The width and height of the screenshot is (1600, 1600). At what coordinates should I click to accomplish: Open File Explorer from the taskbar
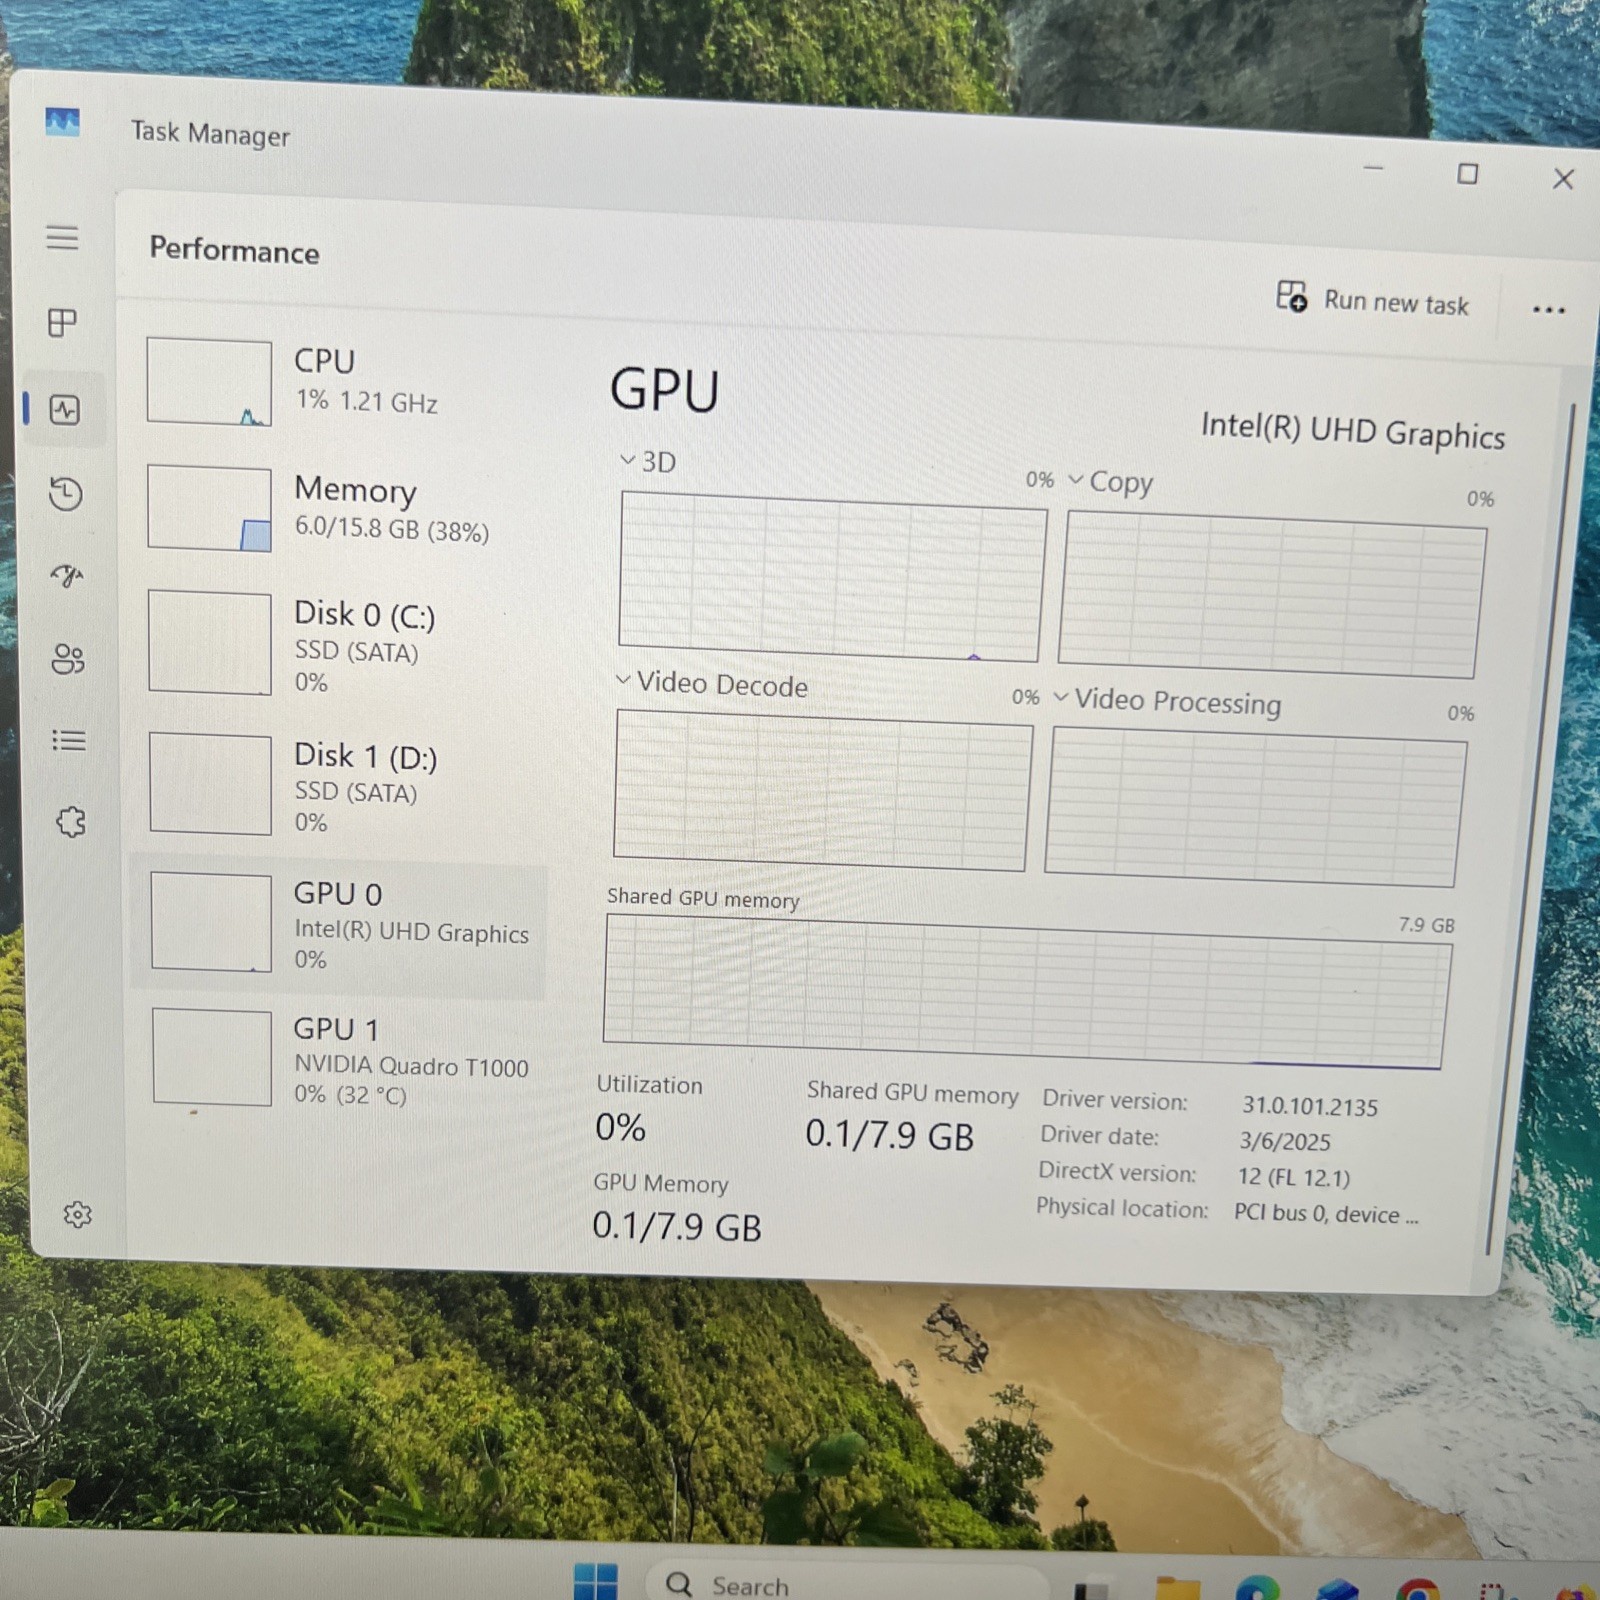coord(1177,1586)
